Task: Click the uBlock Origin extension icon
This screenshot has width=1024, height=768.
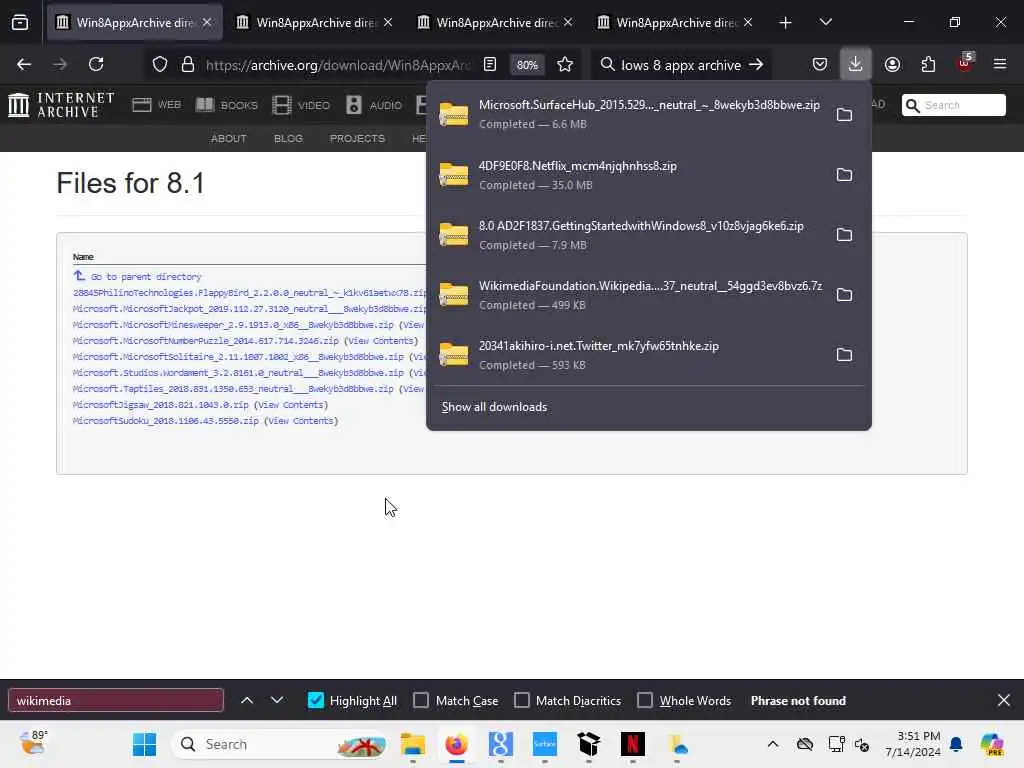Action: click(x=965, y=64)
